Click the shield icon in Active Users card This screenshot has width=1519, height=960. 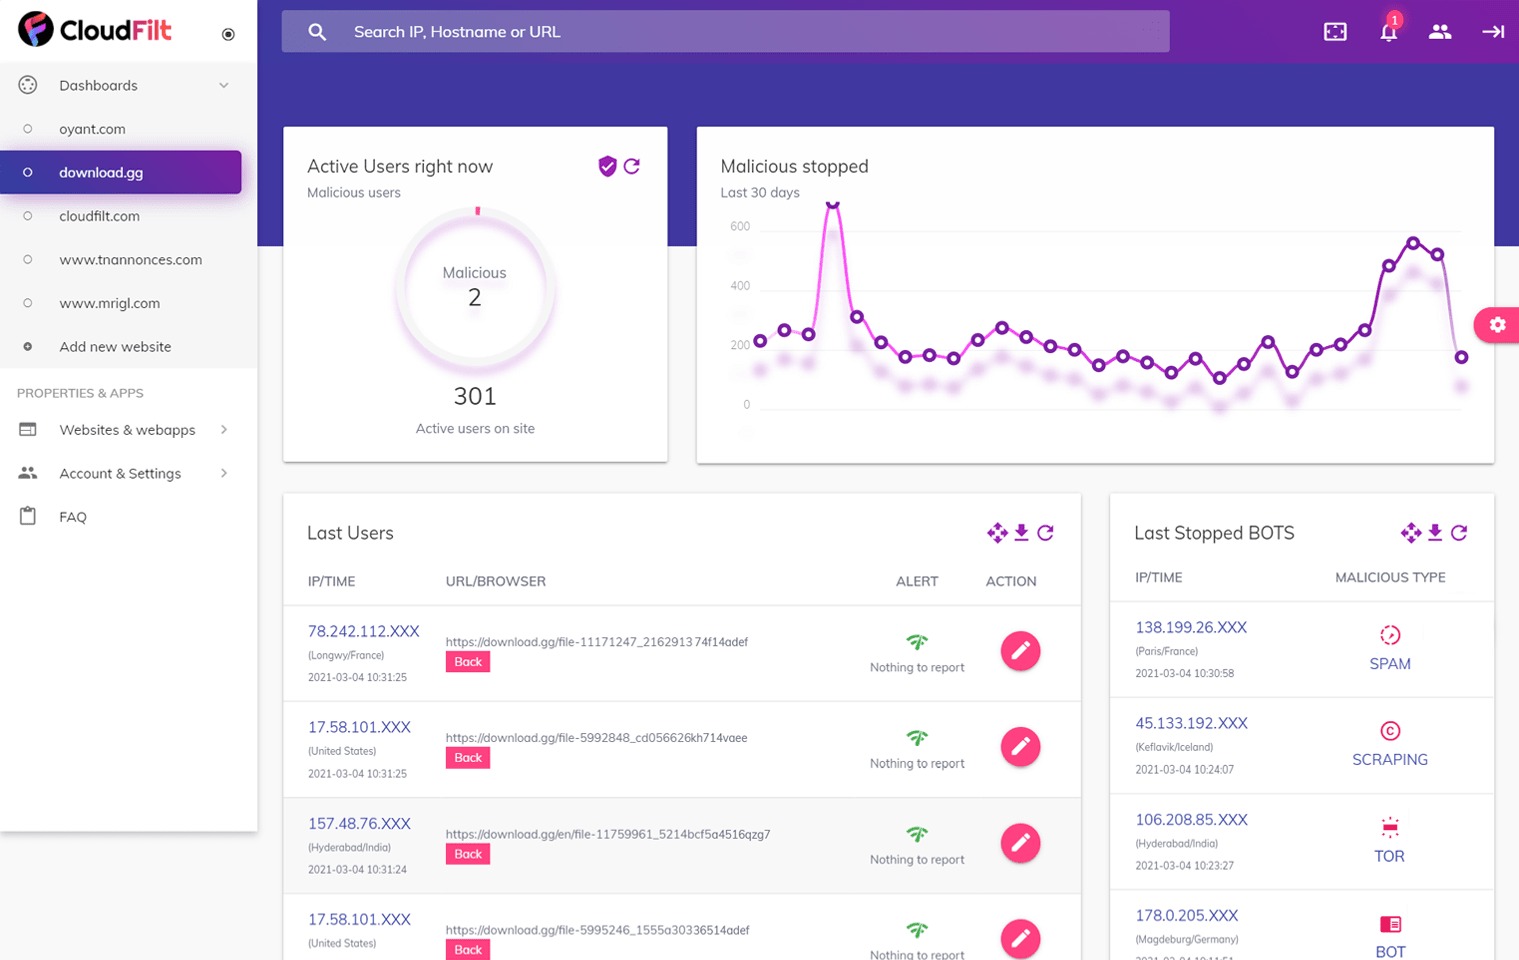607,166
